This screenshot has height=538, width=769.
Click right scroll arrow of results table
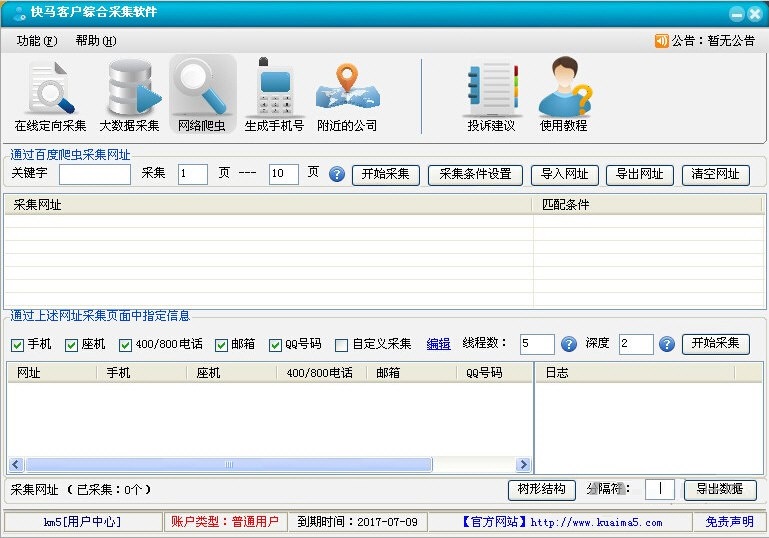(x=524, y=464)
